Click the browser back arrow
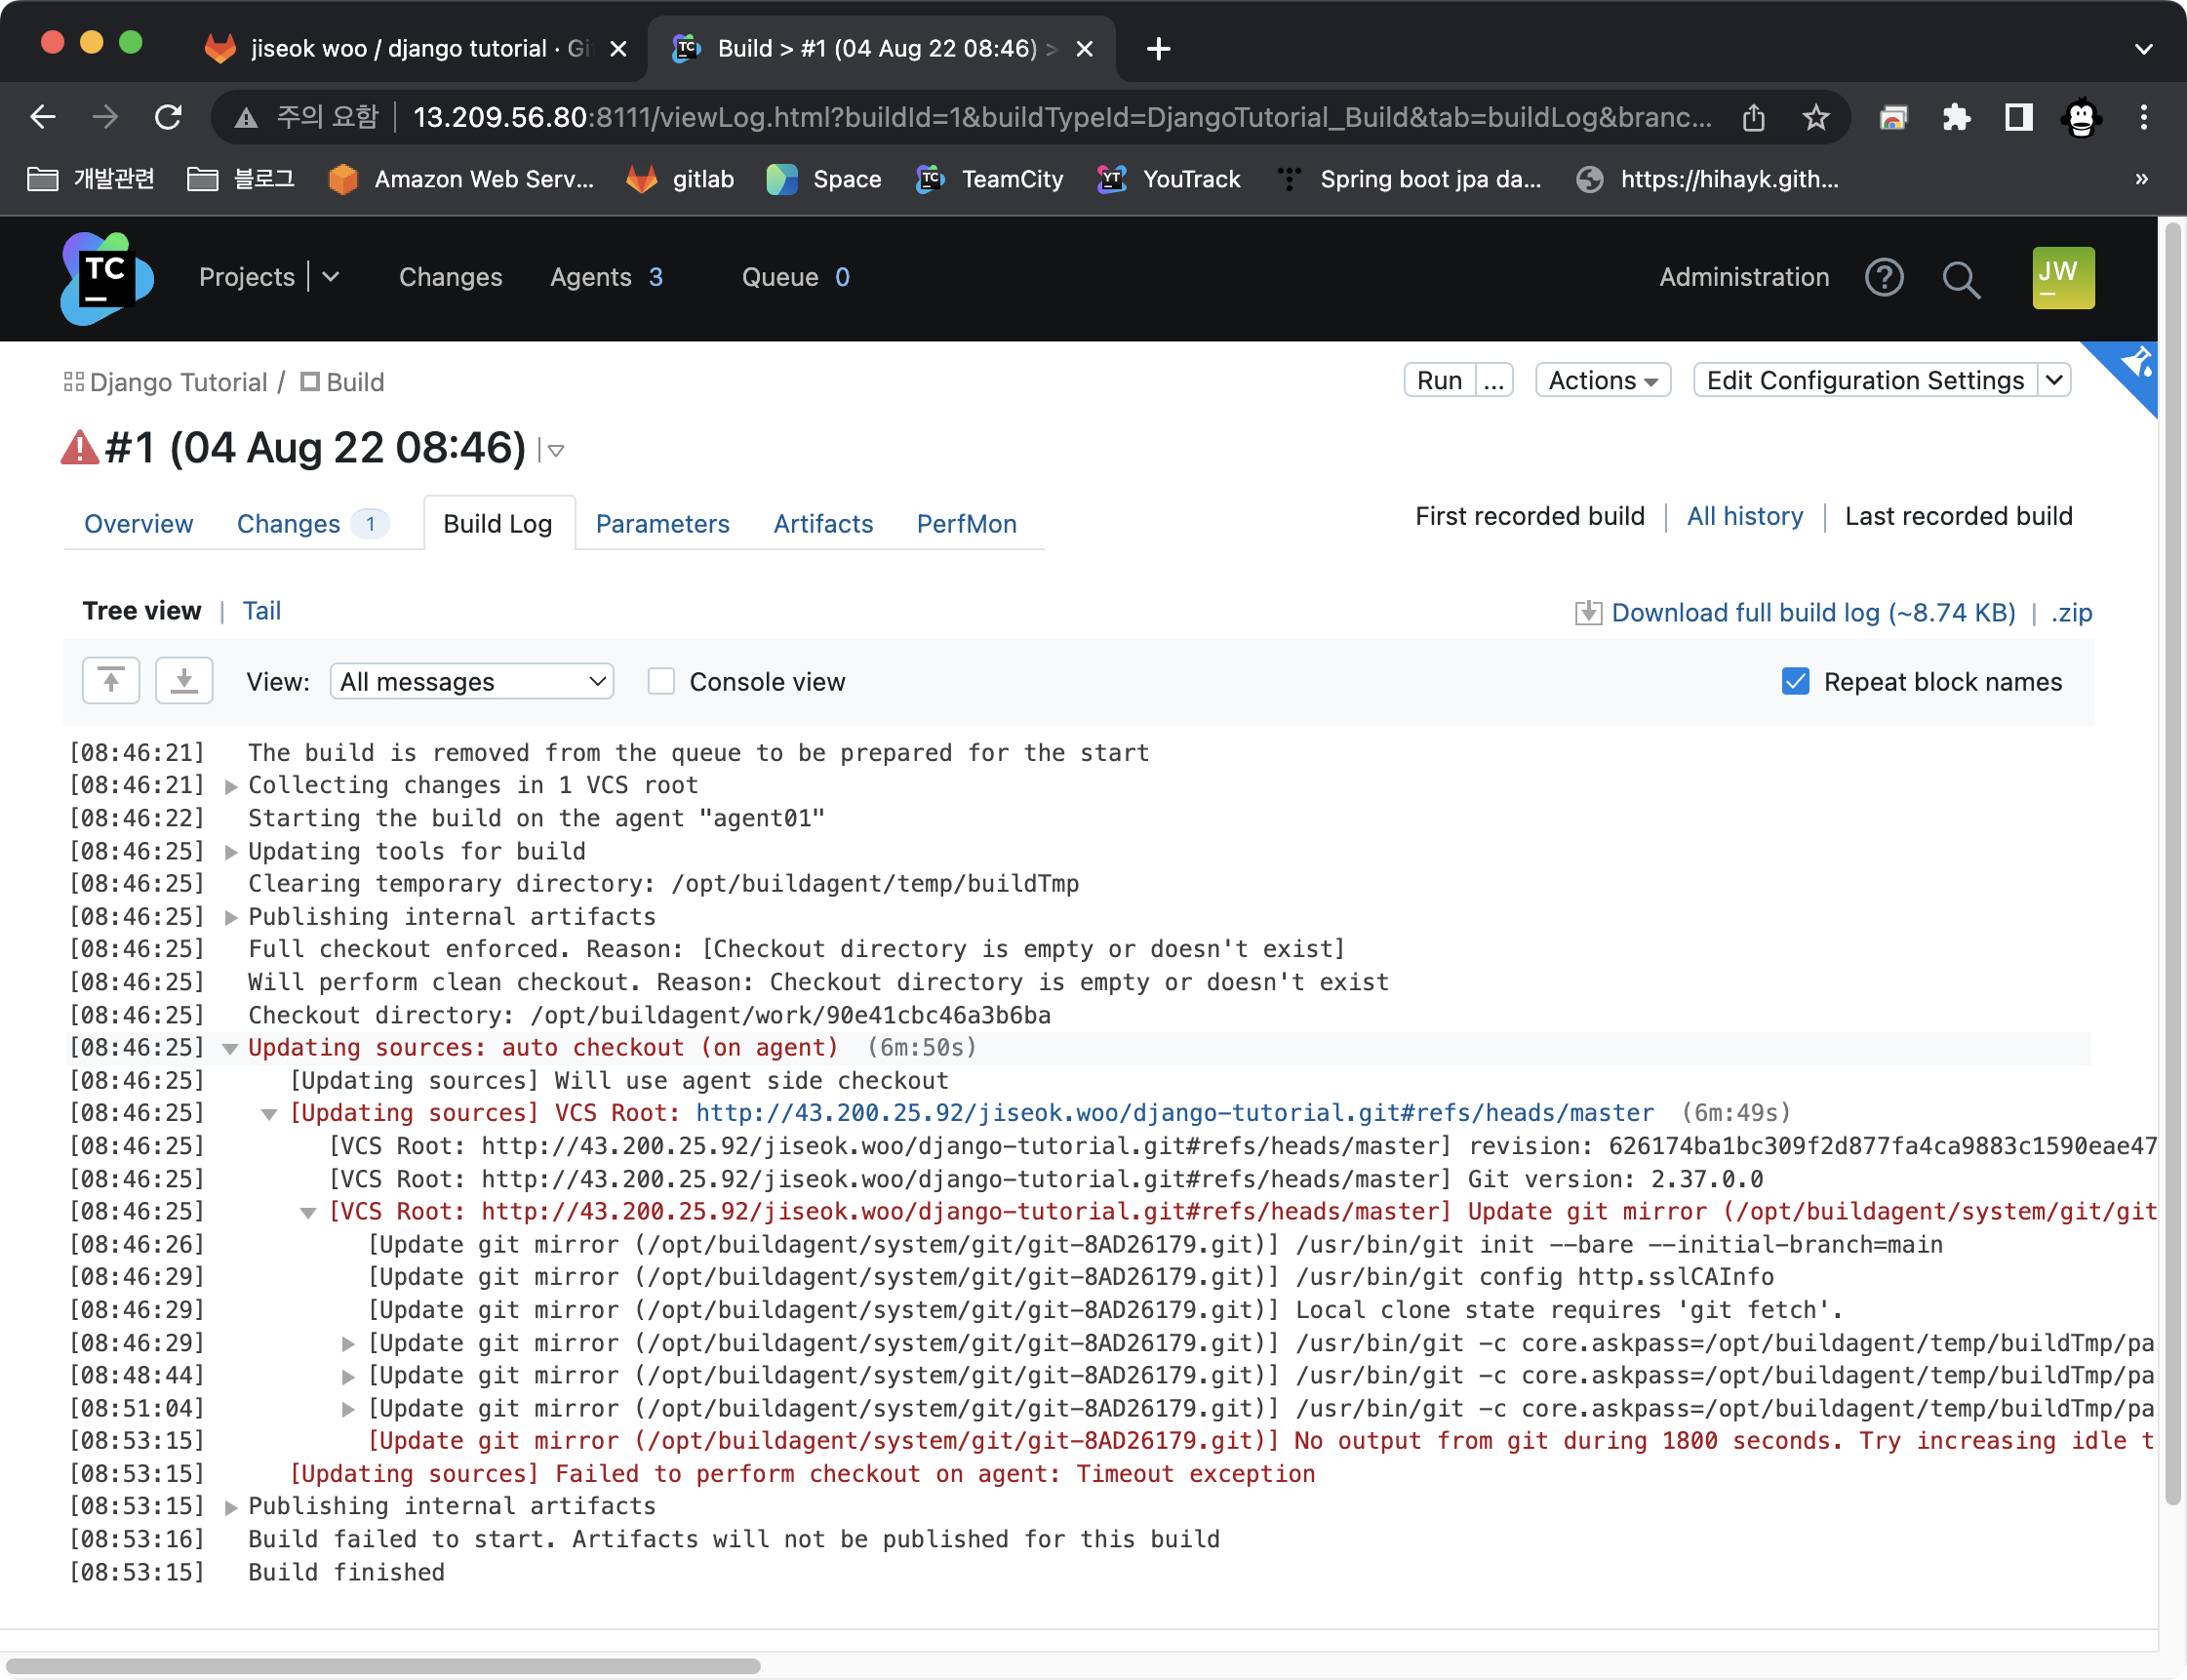The width and height of the screenshot is (2187, 1680). click(42, 118)
